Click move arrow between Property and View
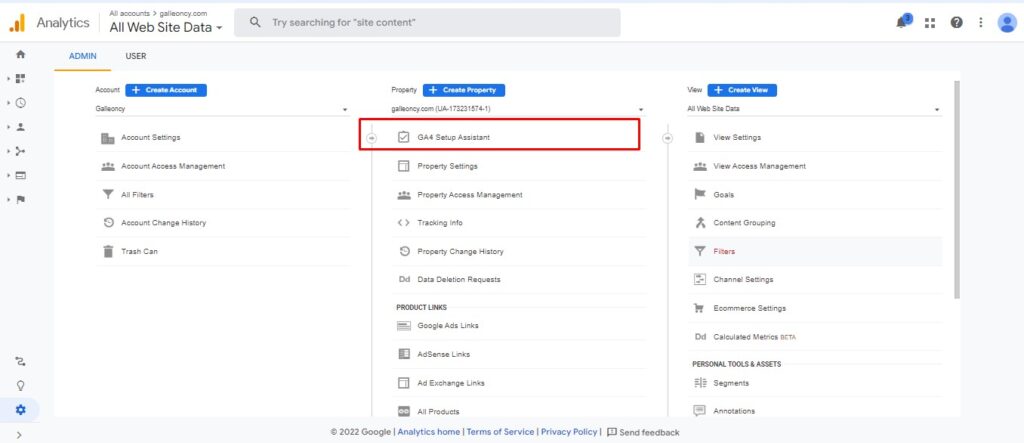Screen dimensions: 1024x443 click(x=667, y=138)
